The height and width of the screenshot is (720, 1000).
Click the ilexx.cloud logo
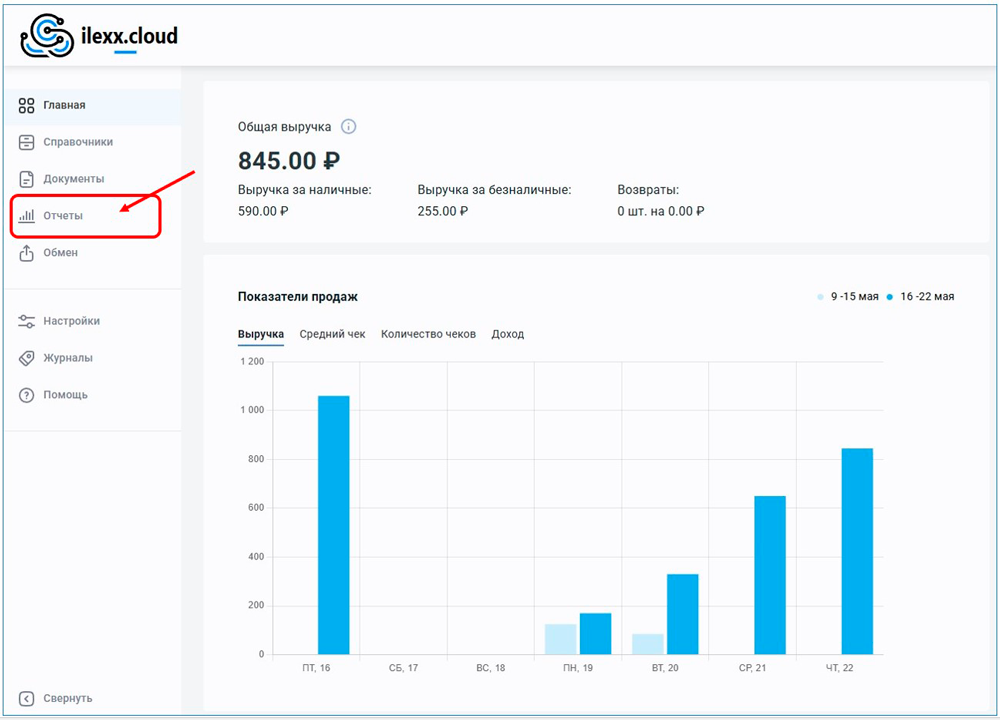pos(99,36)
